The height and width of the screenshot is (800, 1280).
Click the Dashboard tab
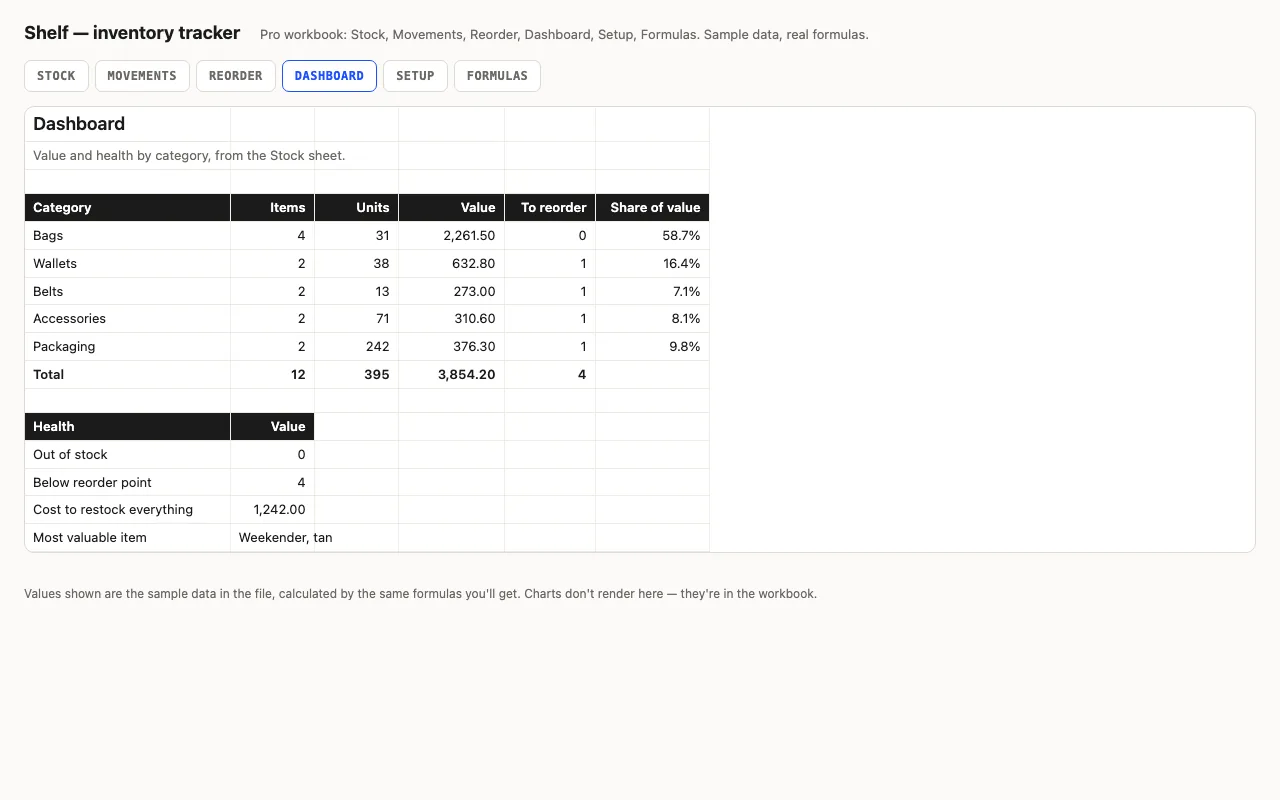[x=329, y=76]
